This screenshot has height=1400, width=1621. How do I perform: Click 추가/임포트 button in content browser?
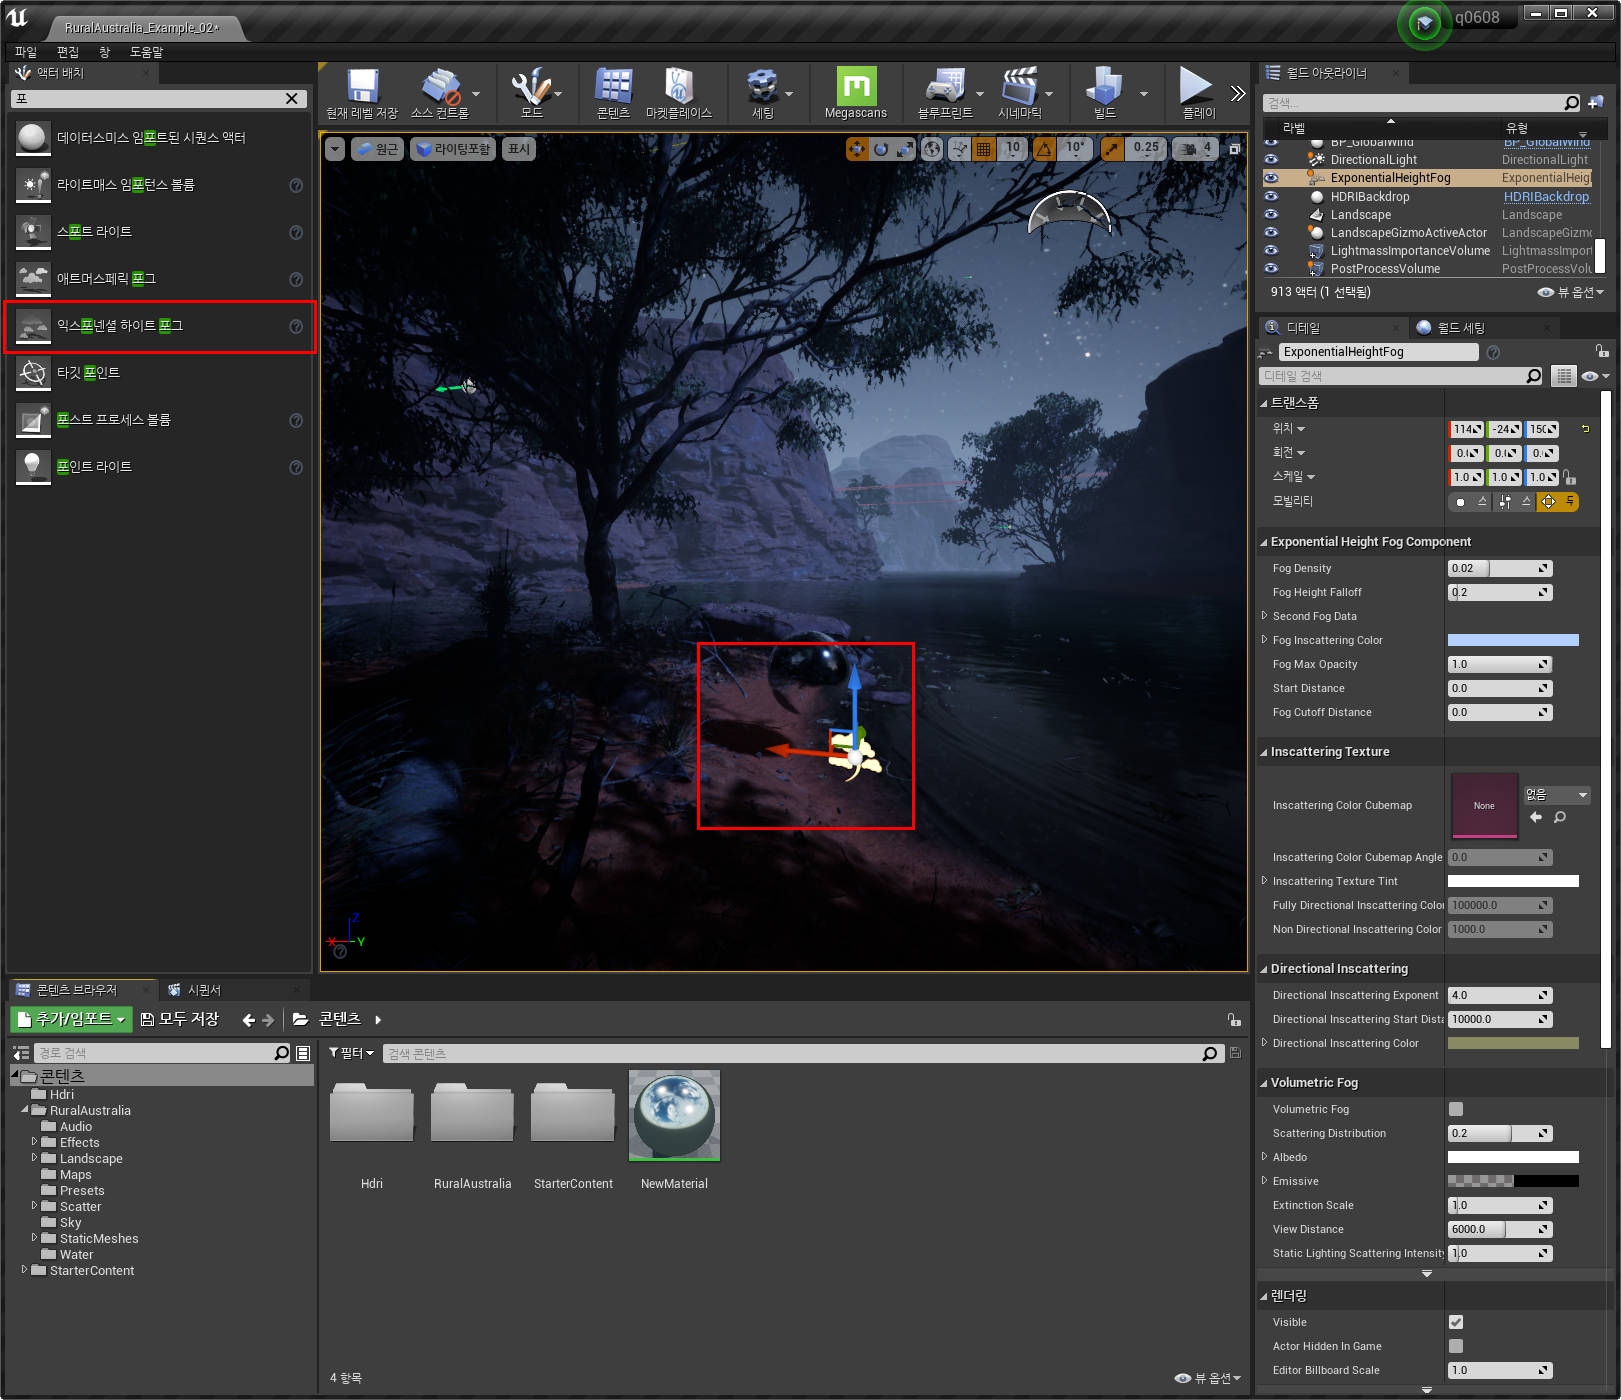[x=71, y=1019]
